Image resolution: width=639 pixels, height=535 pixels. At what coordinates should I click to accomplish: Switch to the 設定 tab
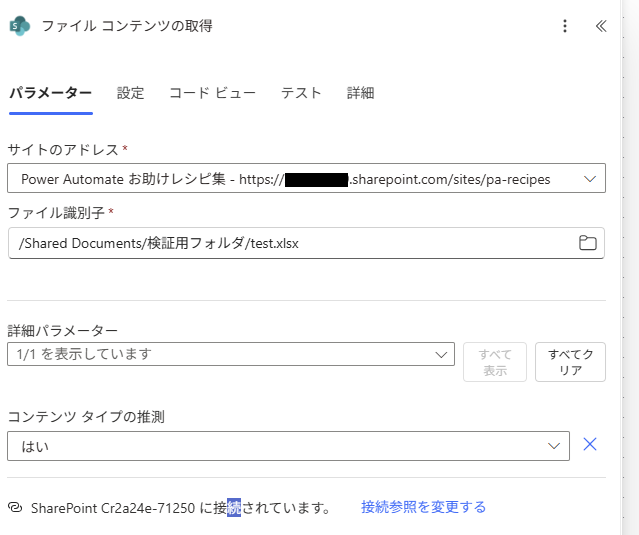[x=130, y=93]
